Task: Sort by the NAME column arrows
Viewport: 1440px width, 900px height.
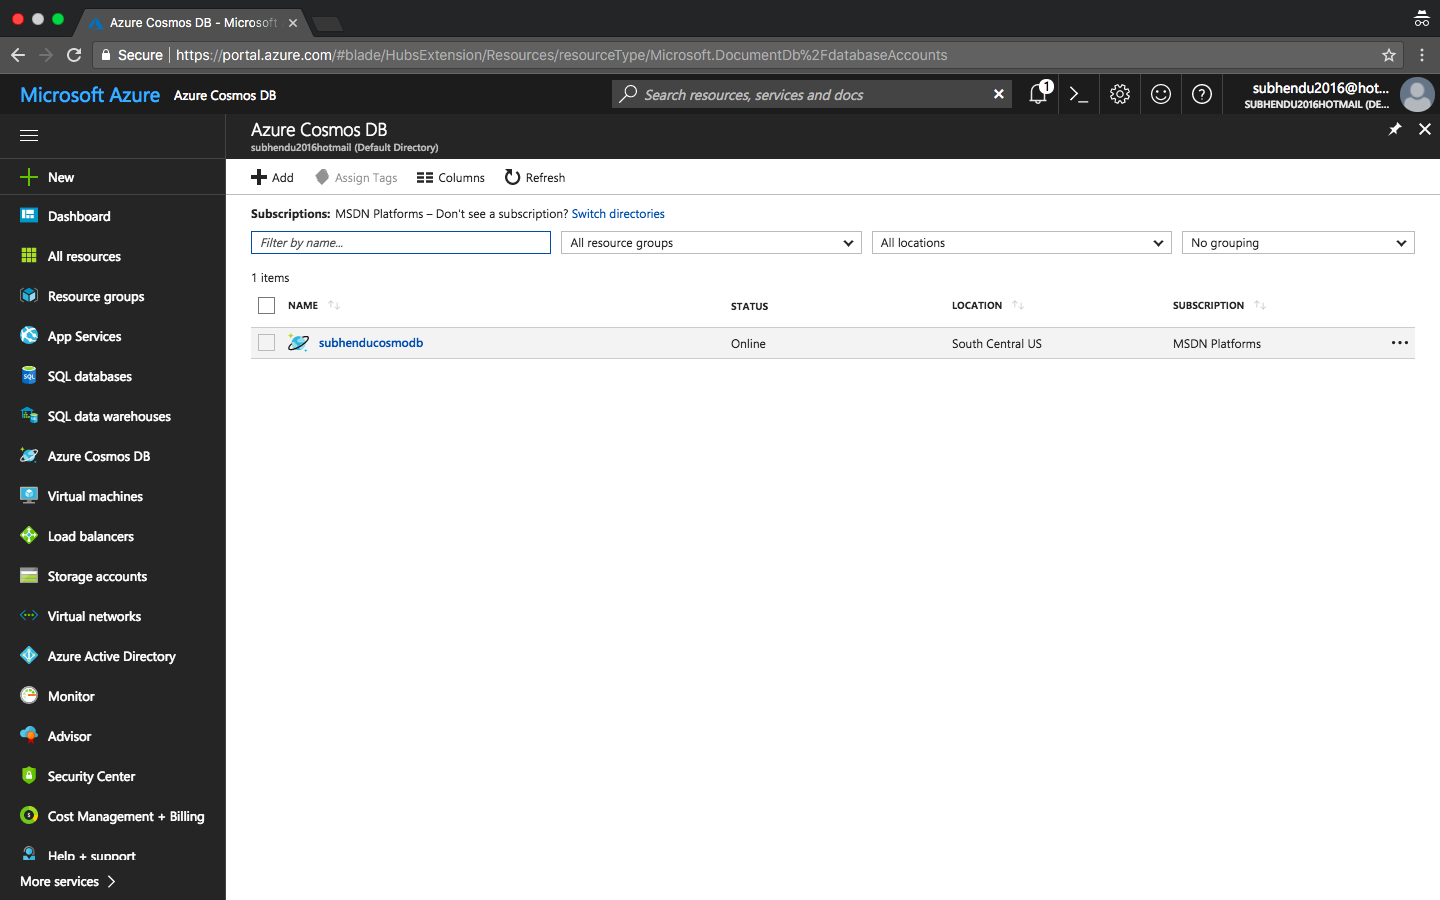Action: (x=334, y=306)
